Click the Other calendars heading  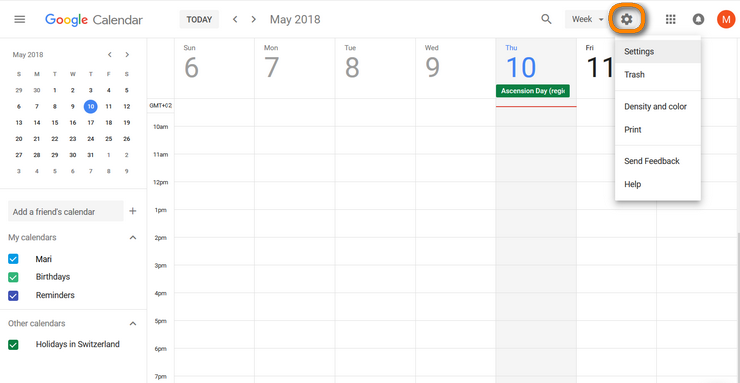point(37,324)
